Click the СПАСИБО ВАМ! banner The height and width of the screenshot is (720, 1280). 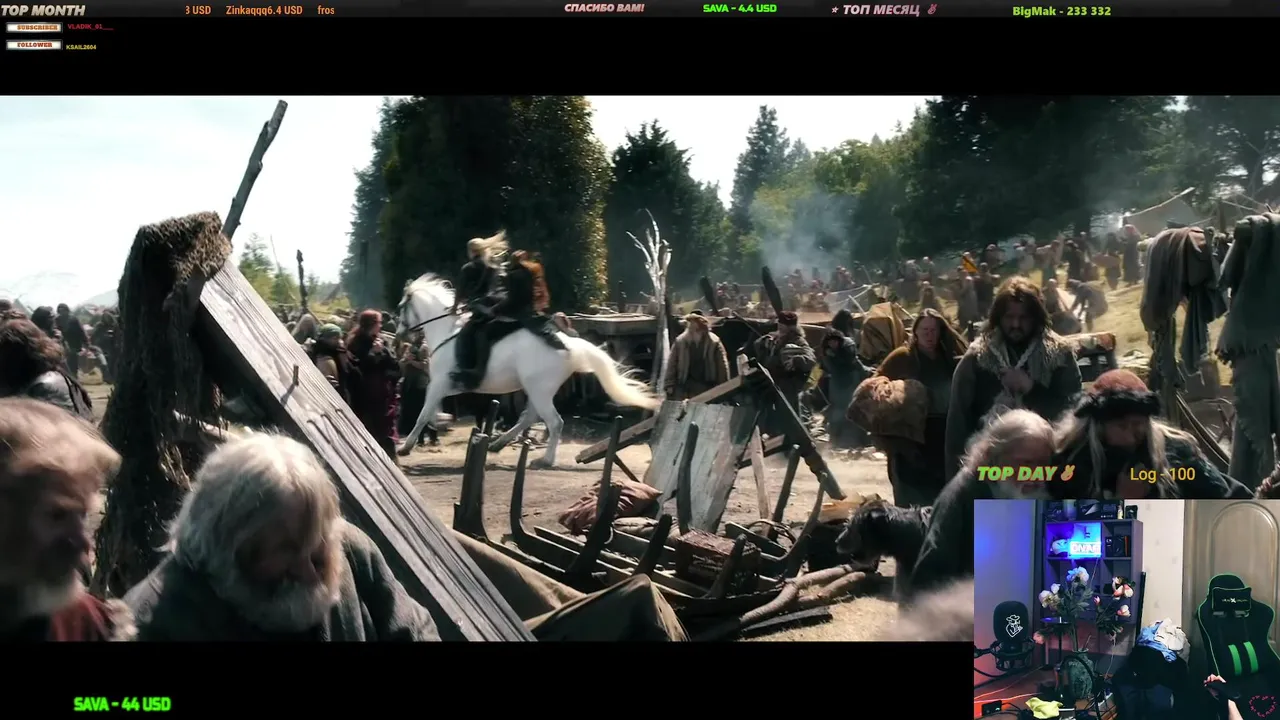pyautogui.click(x=604, y=8)
